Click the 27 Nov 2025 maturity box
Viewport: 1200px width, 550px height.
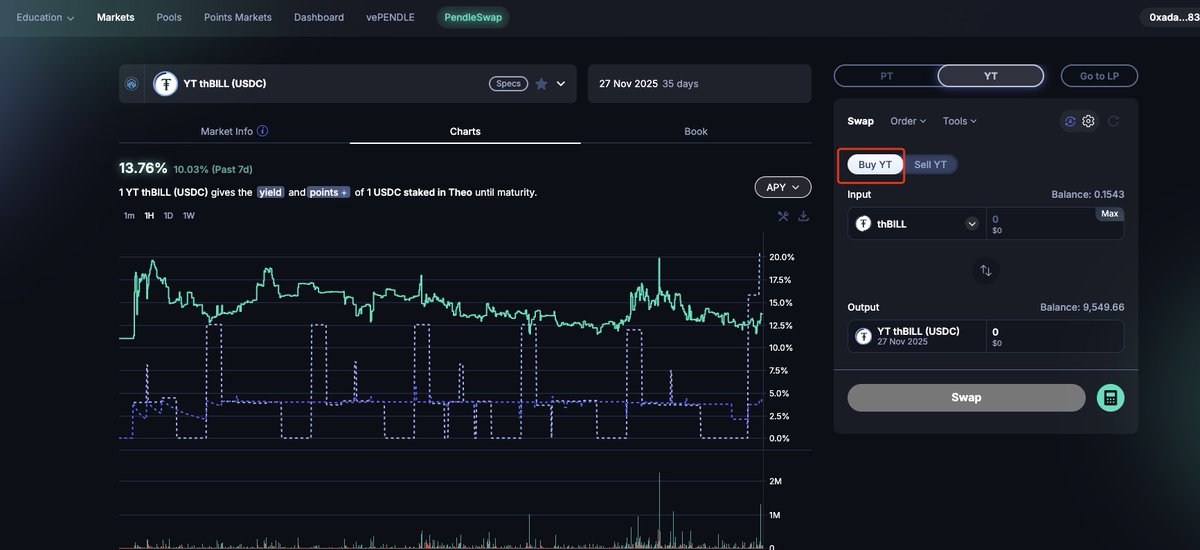(x=699, y=84)
